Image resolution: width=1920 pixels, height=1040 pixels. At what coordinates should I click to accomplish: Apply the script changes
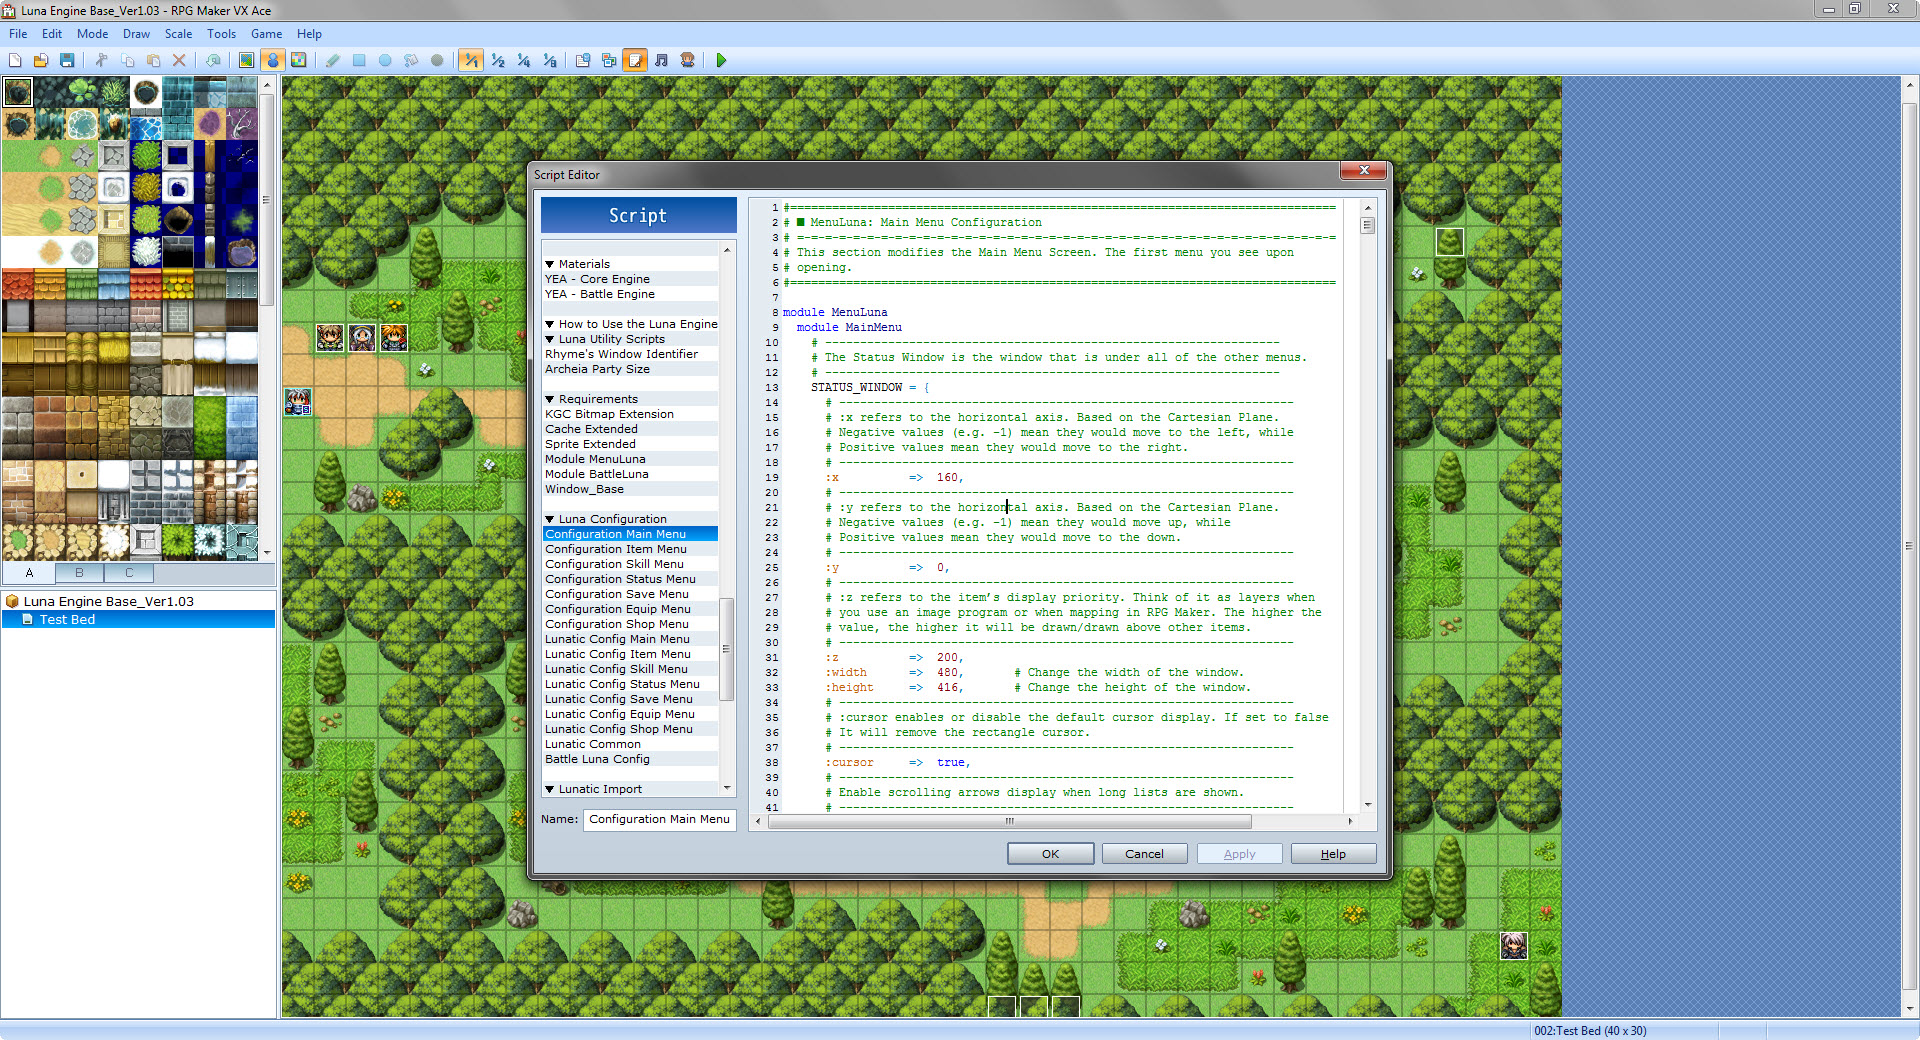pos(1239,853)
